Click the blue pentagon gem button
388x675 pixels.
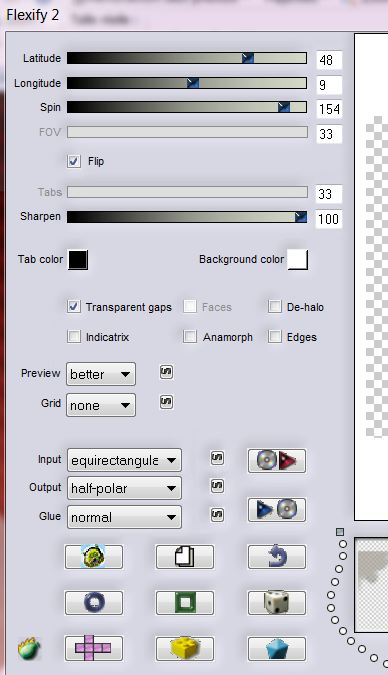[277, 648]
